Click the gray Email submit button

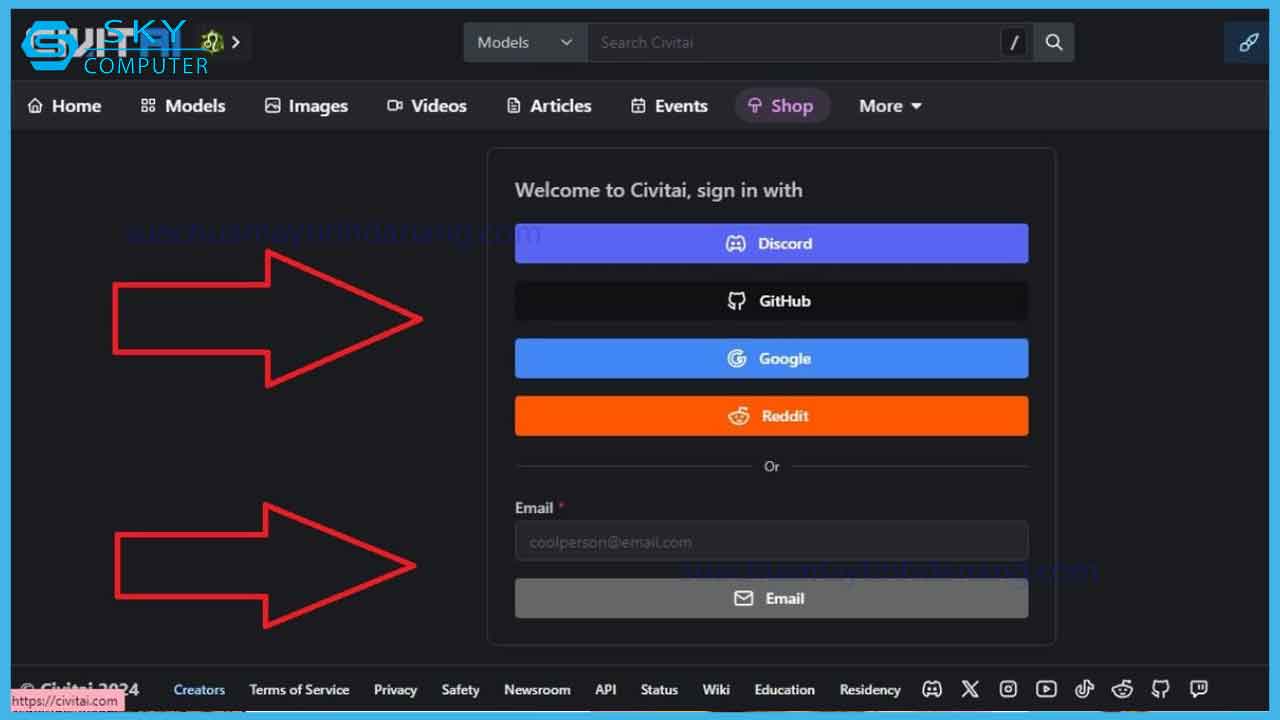pyautogui.click(x=771, y=598)
